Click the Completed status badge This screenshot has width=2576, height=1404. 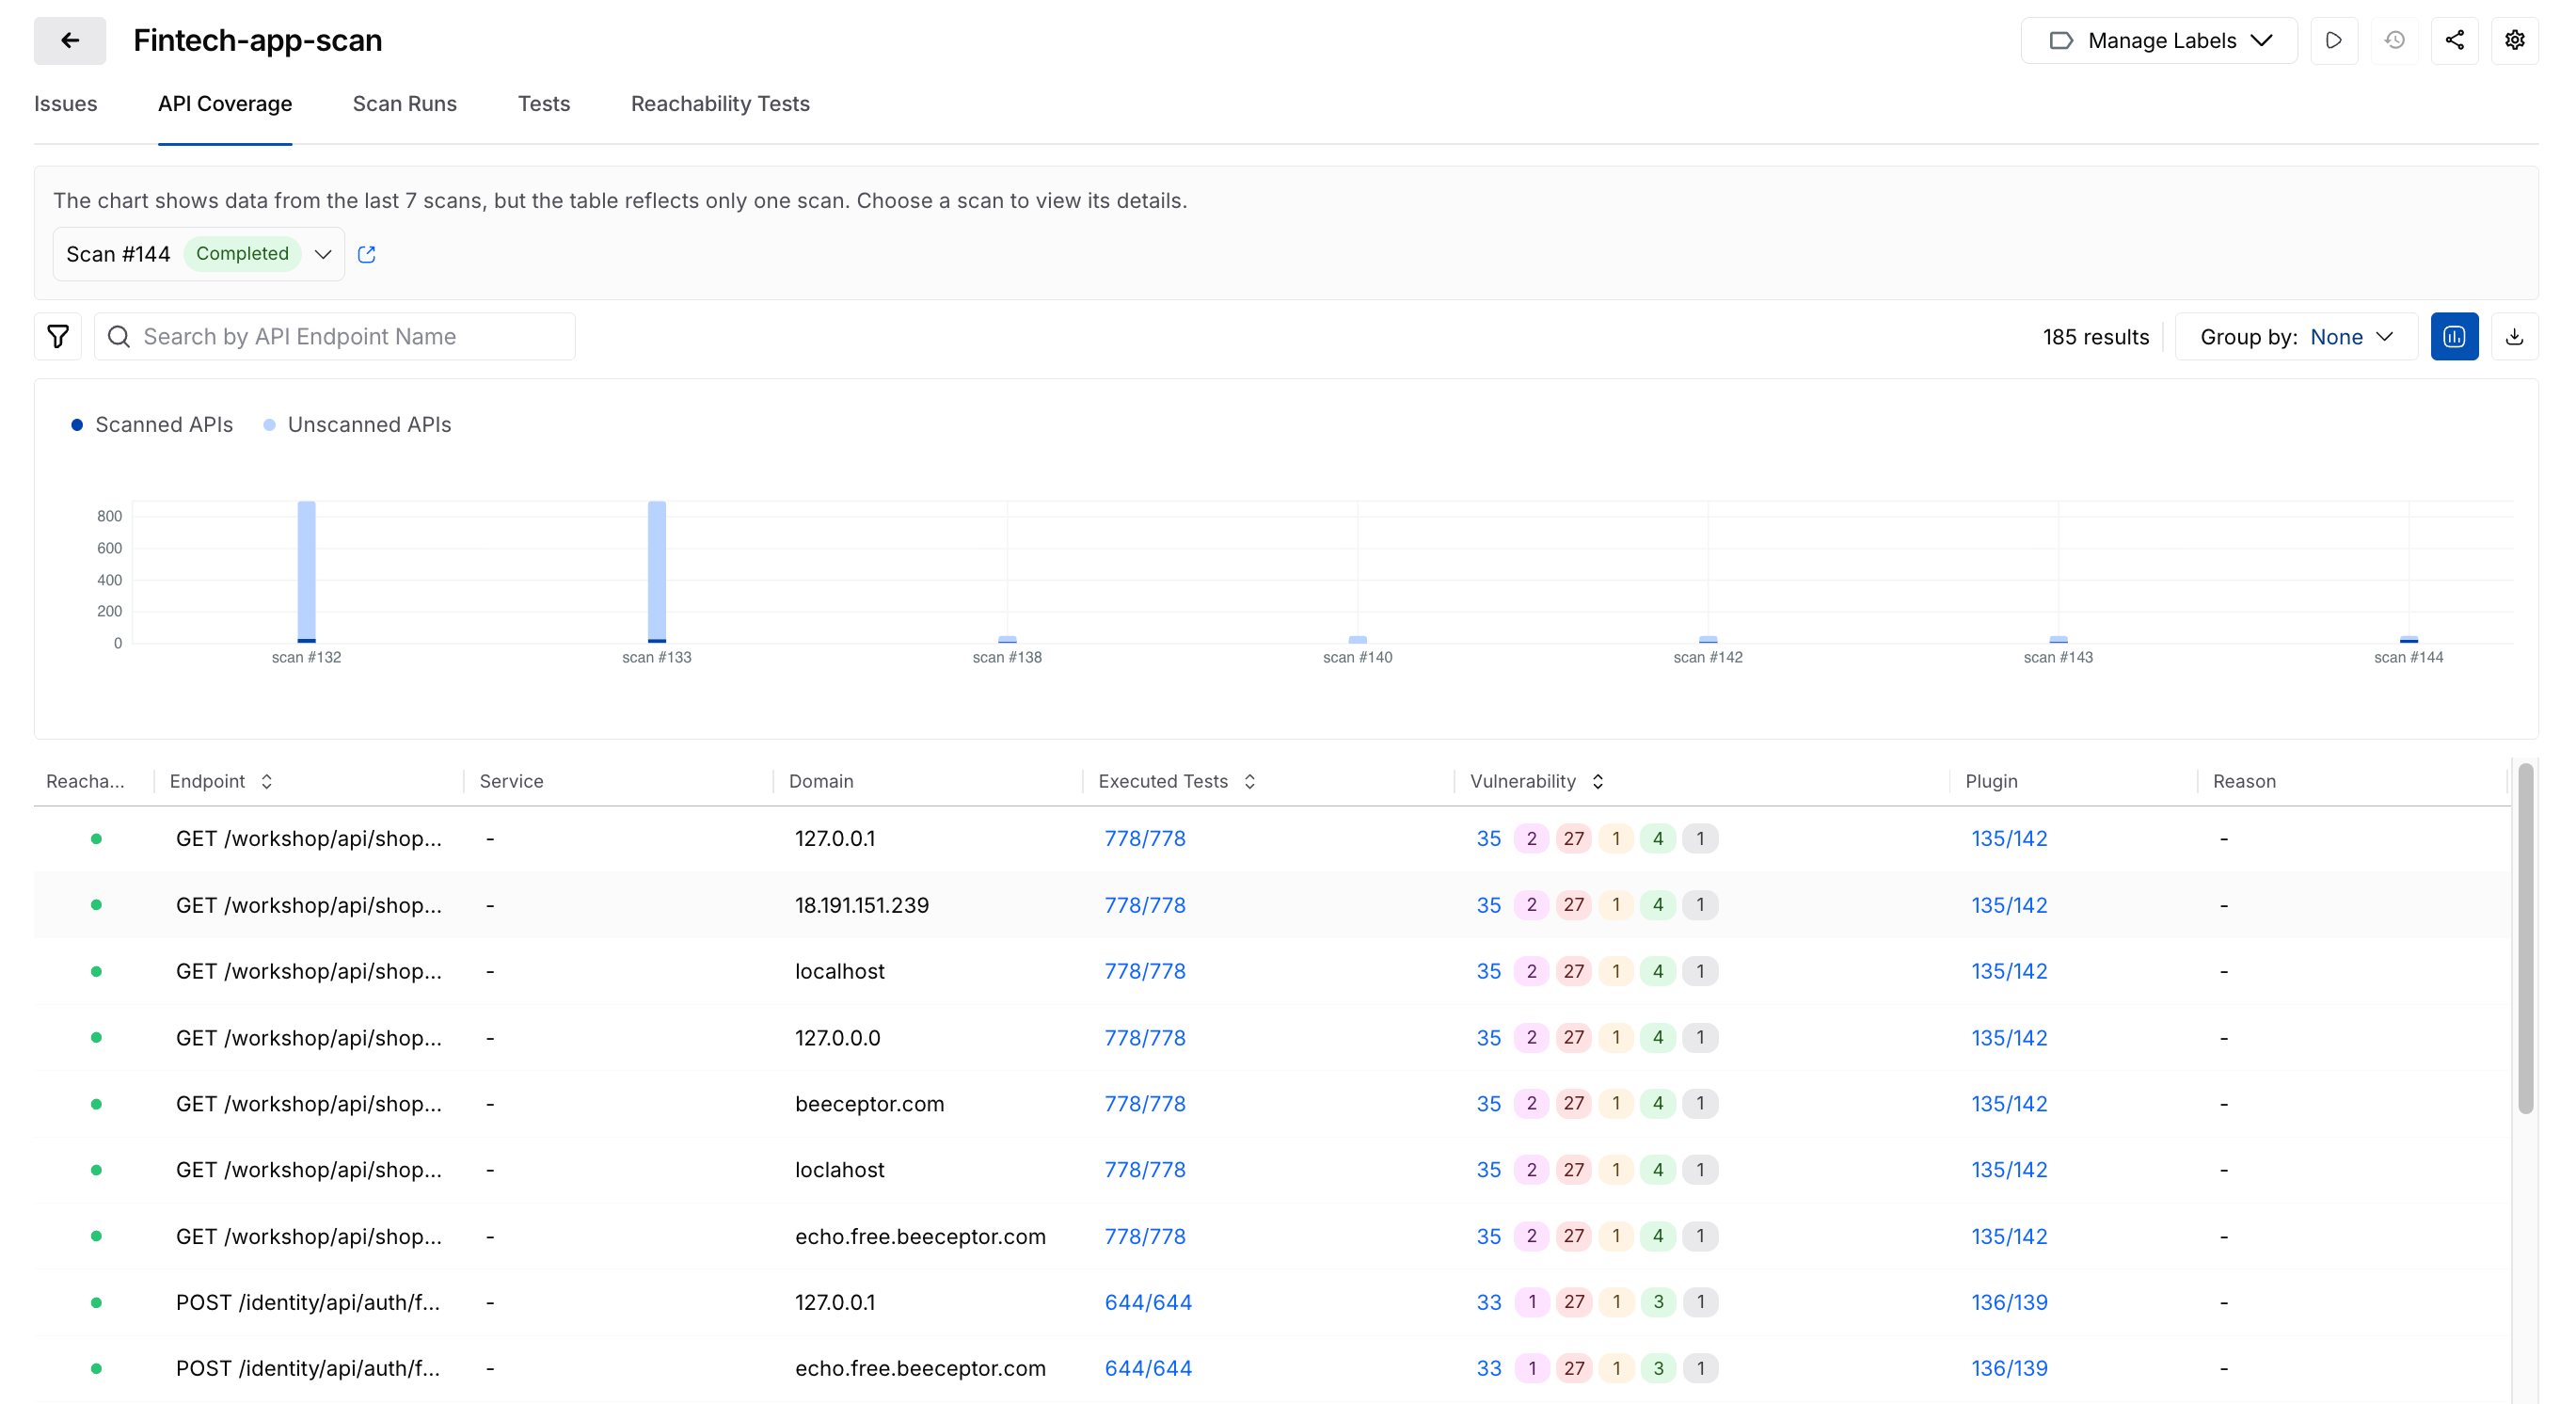pyautogui.click(x=242, y=253)
